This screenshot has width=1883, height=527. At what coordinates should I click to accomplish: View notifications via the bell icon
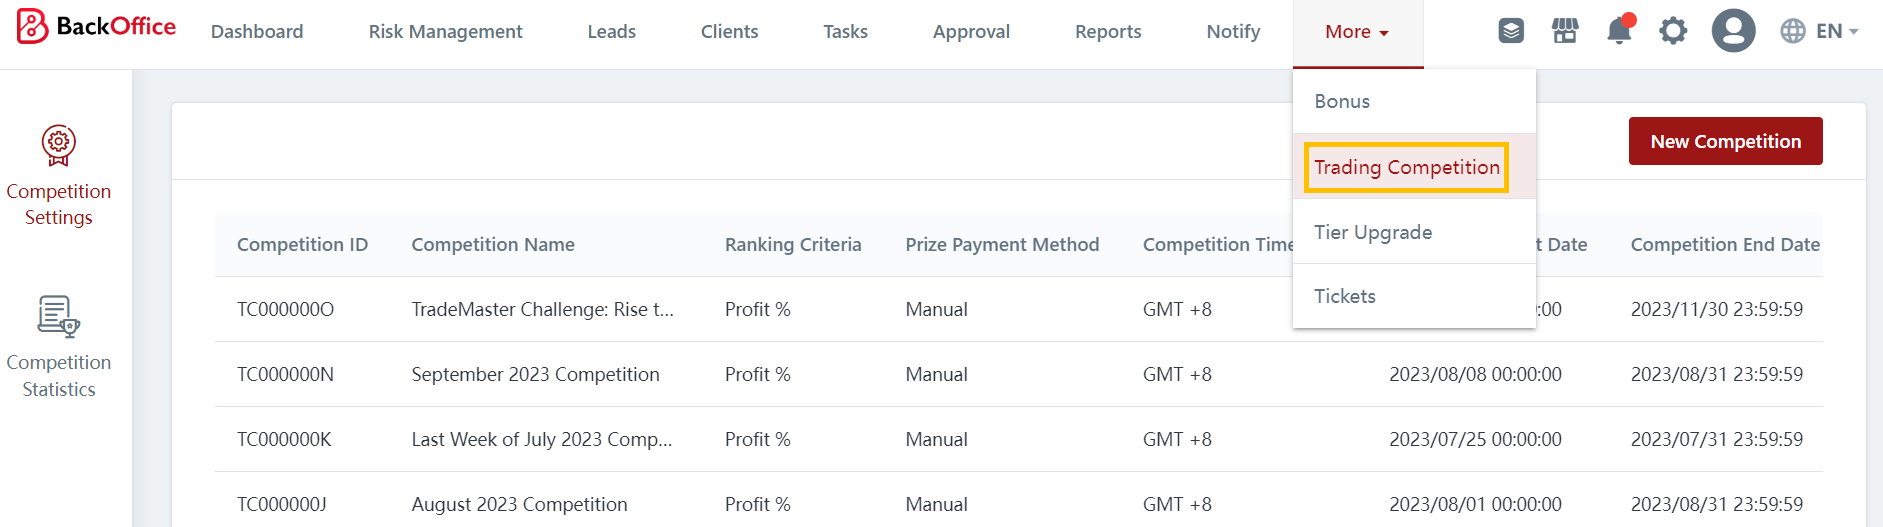pos(1619,31)
